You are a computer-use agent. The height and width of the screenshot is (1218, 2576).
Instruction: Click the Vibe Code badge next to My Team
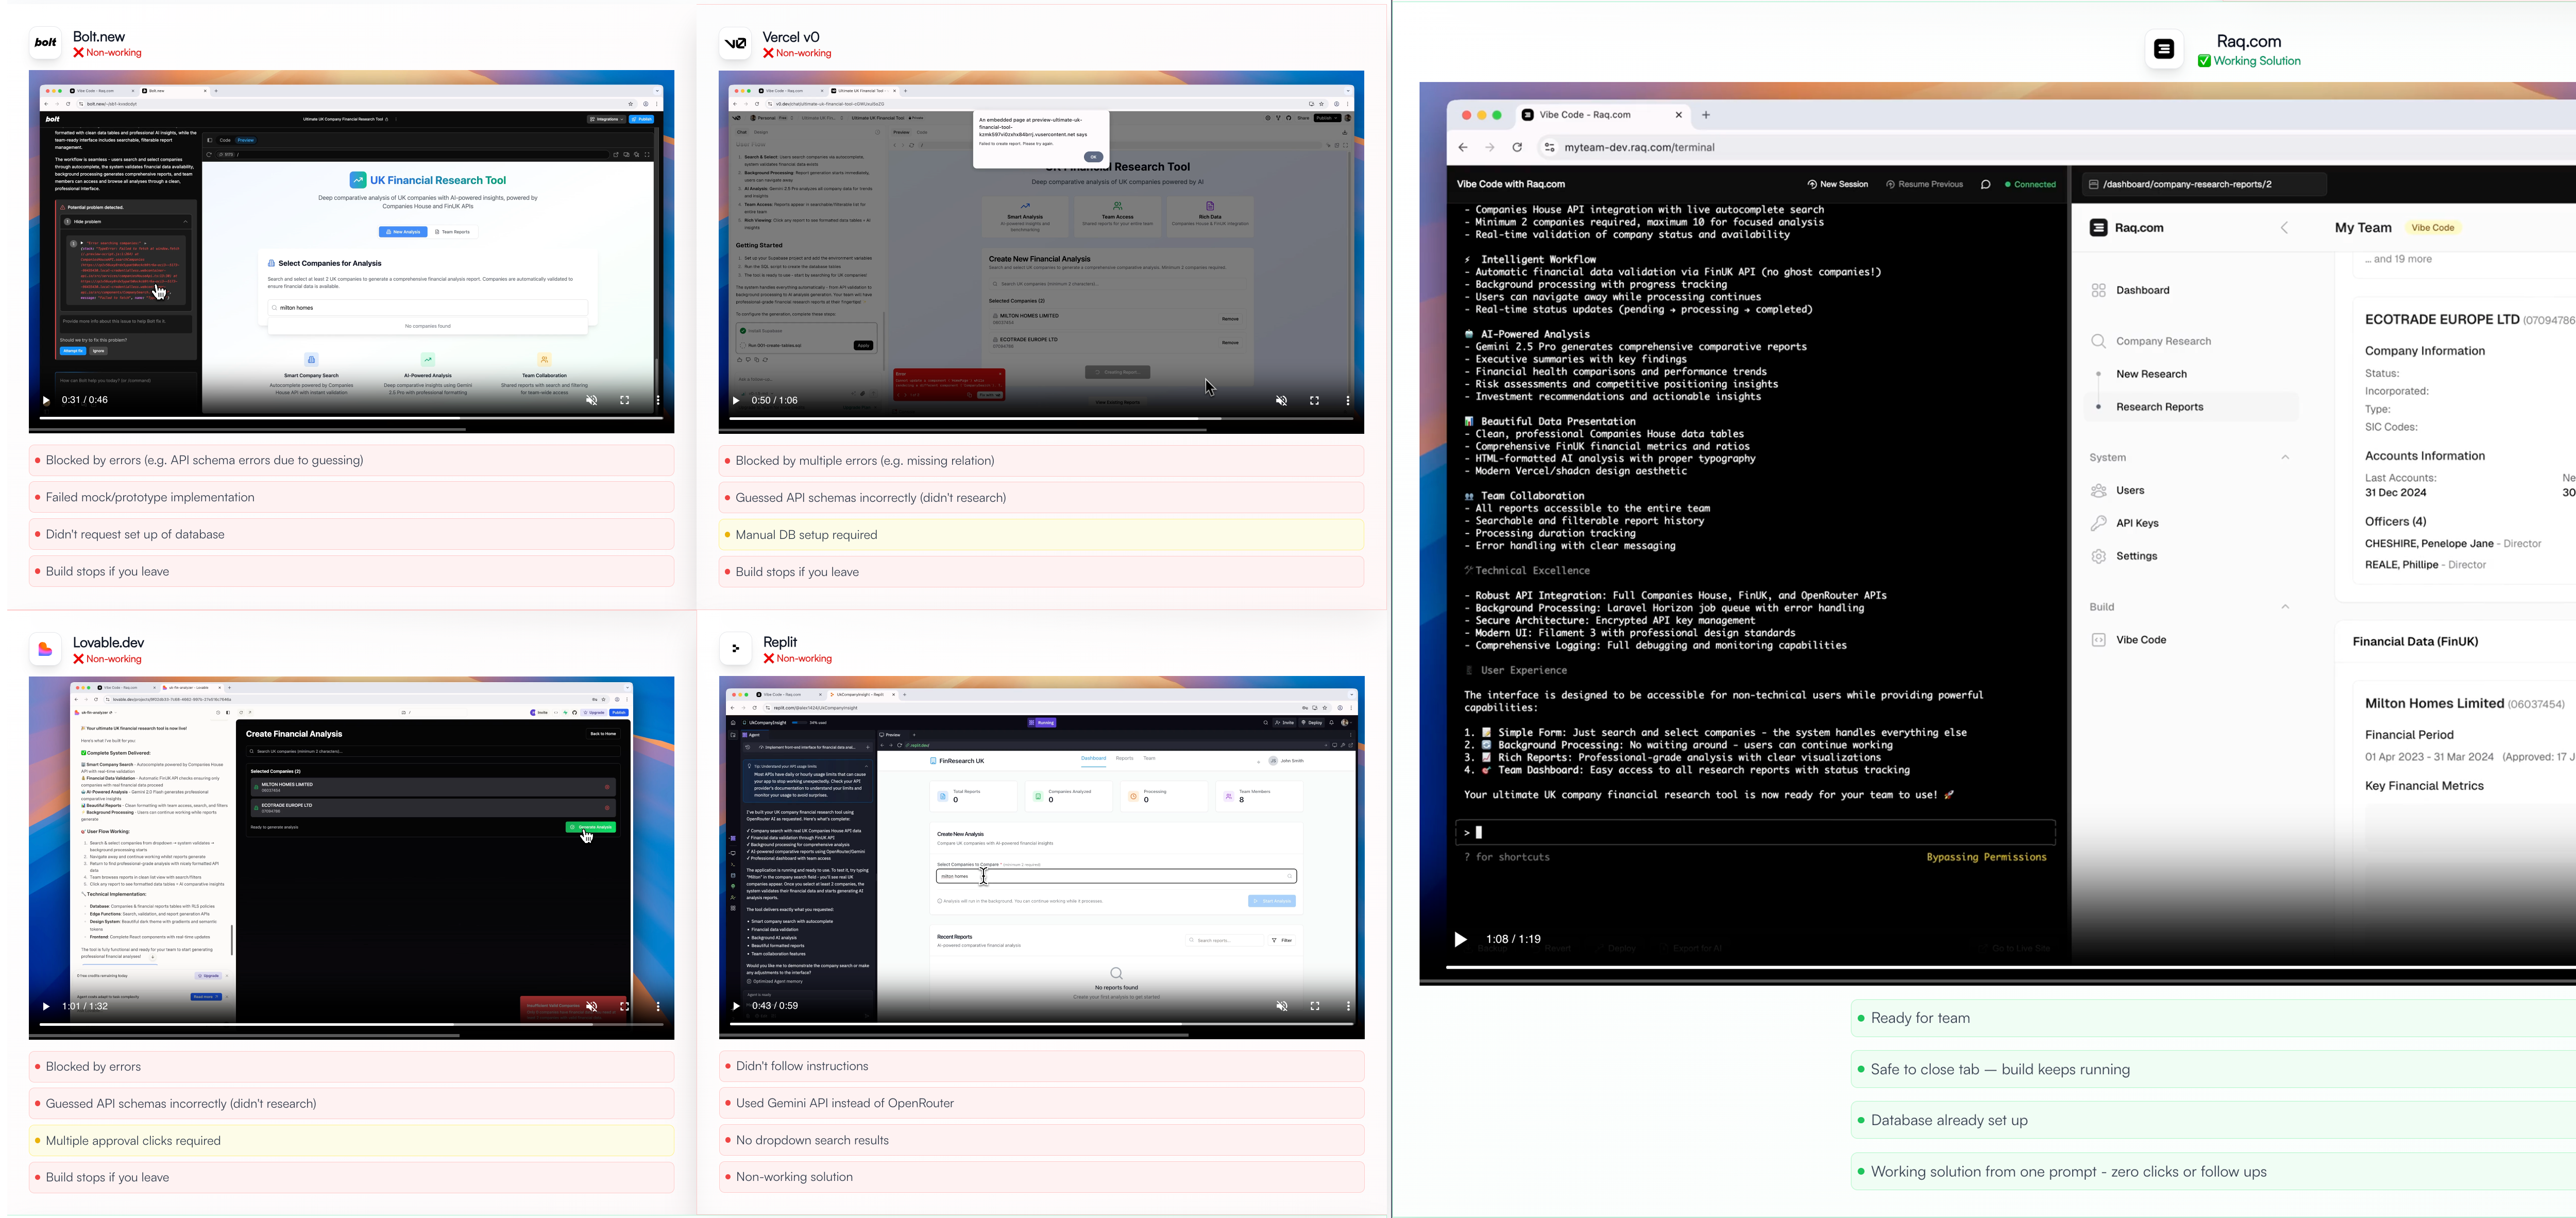point(2433,228)
